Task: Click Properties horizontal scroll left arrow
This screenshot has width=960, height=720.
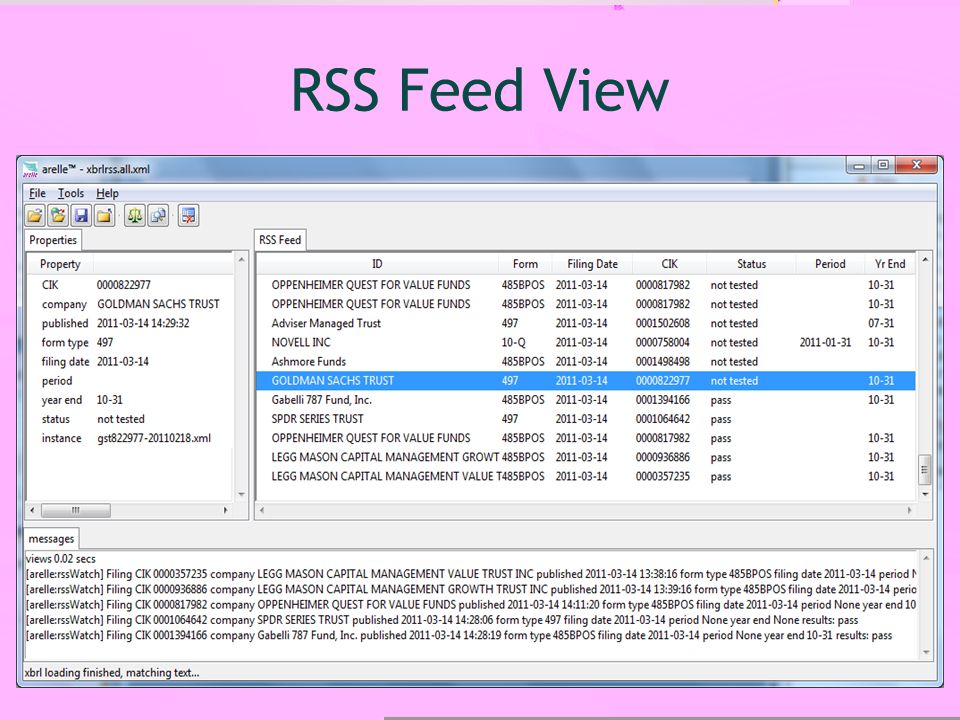Action: 32,510
